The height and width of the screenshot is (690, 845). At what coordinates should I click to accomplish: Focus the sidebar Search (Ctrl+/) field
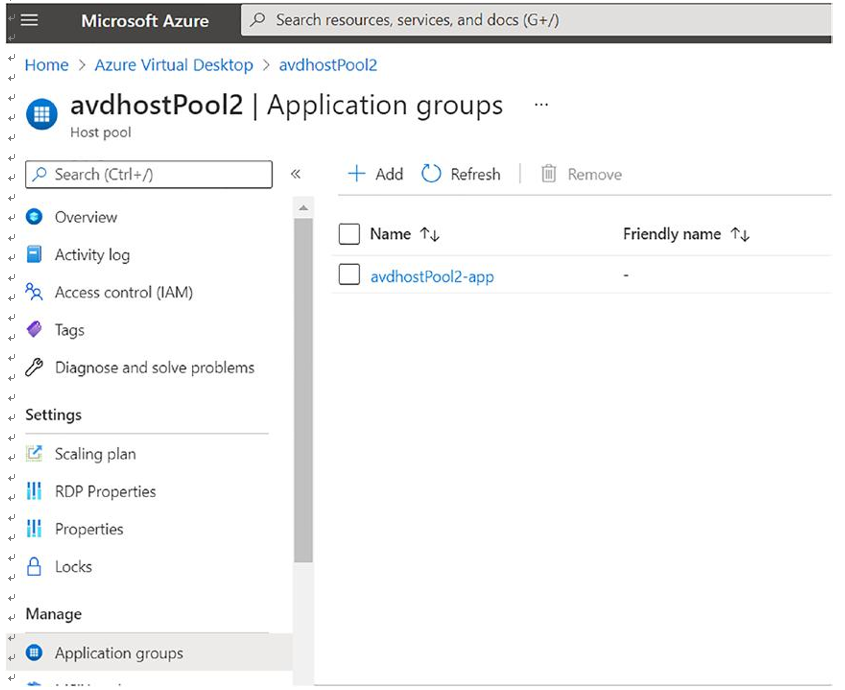pos(149,174)
